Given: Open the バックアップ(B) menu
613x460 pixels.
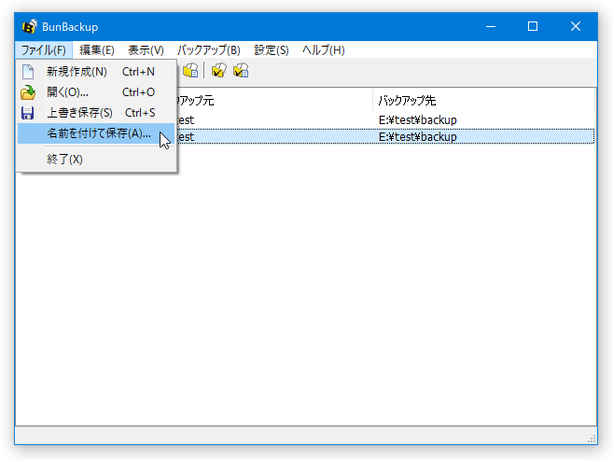Looking at the screenshot, I should click(x=209, y=50).
